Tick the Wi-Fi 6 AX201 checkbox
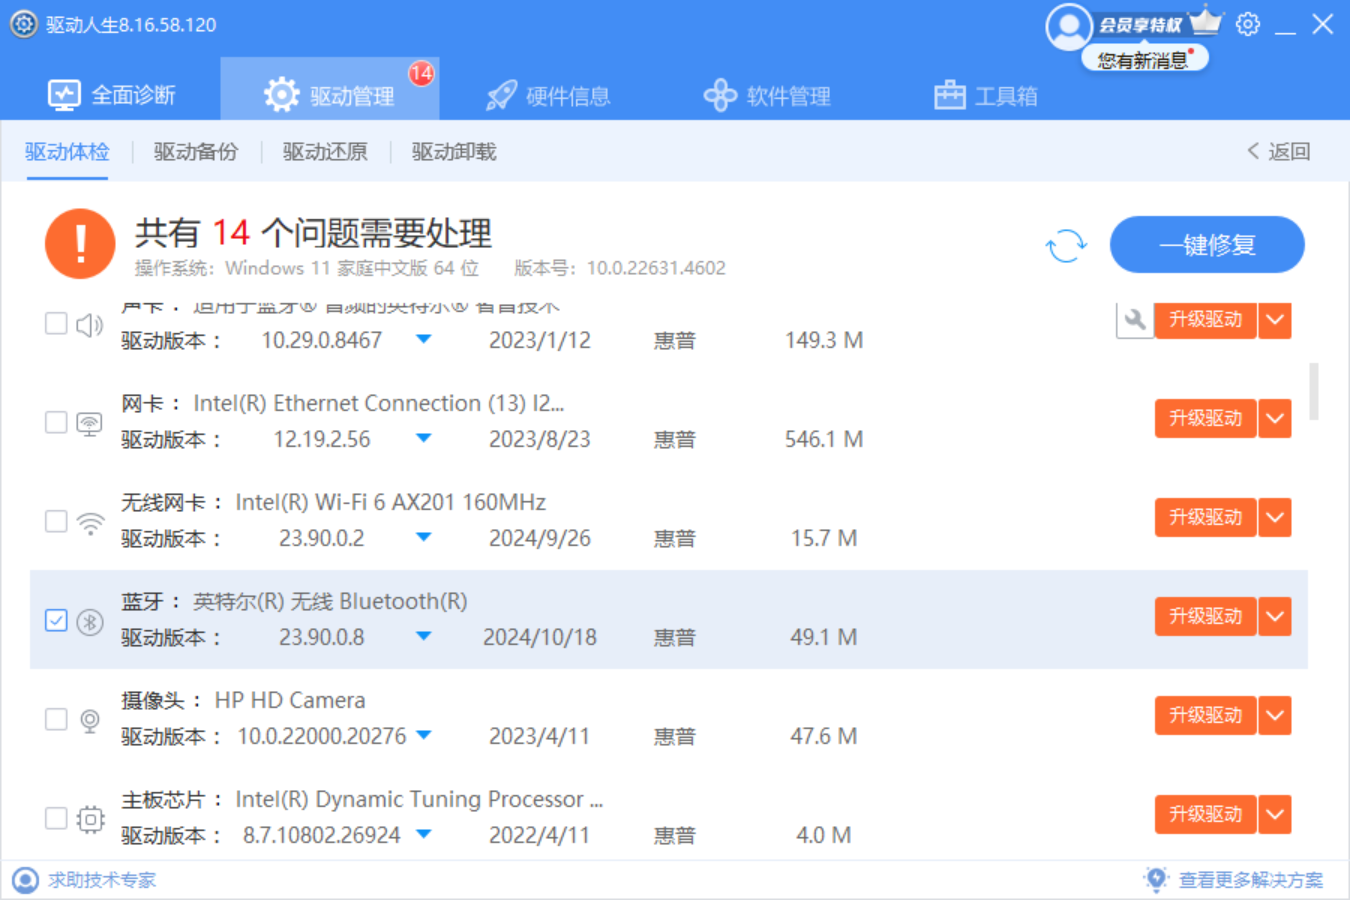The width and height of the screenshot is (1350, 900). click(56, 521)
